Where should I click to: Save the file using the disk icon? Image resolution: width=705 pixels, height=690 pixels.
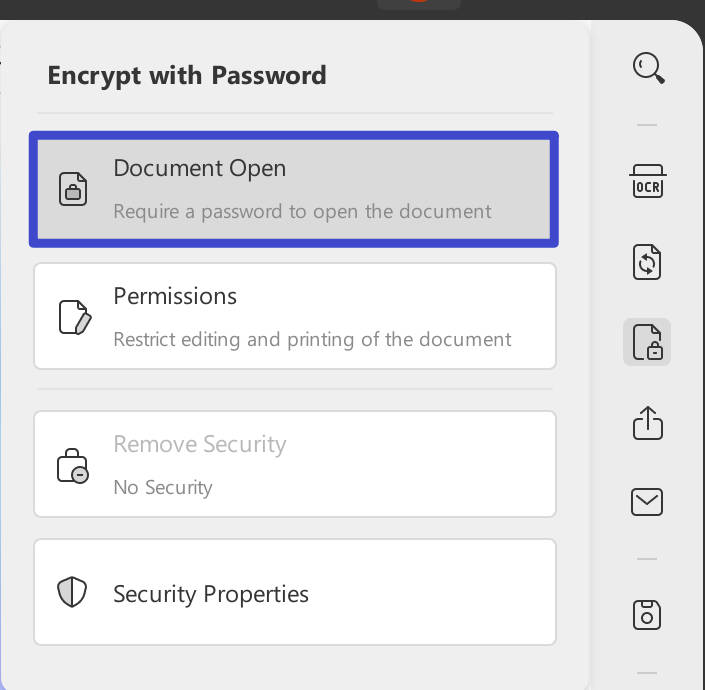coord(647,614)
